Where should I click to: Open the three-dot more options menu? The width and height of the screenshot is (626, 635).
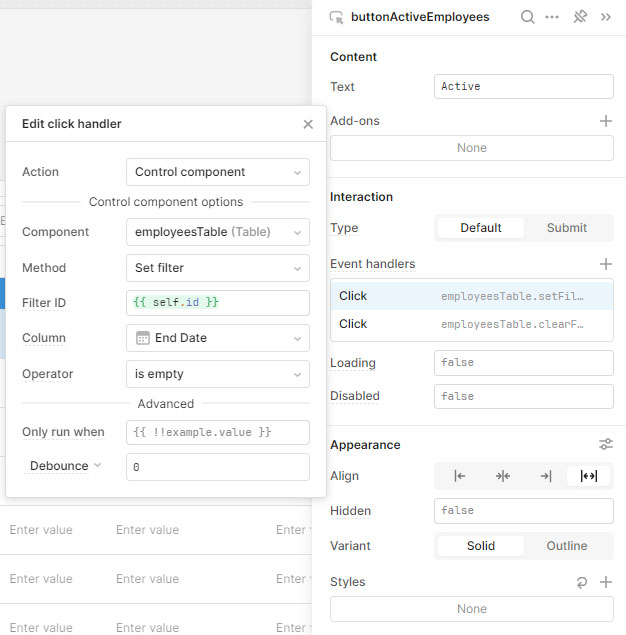click(552, 17)
